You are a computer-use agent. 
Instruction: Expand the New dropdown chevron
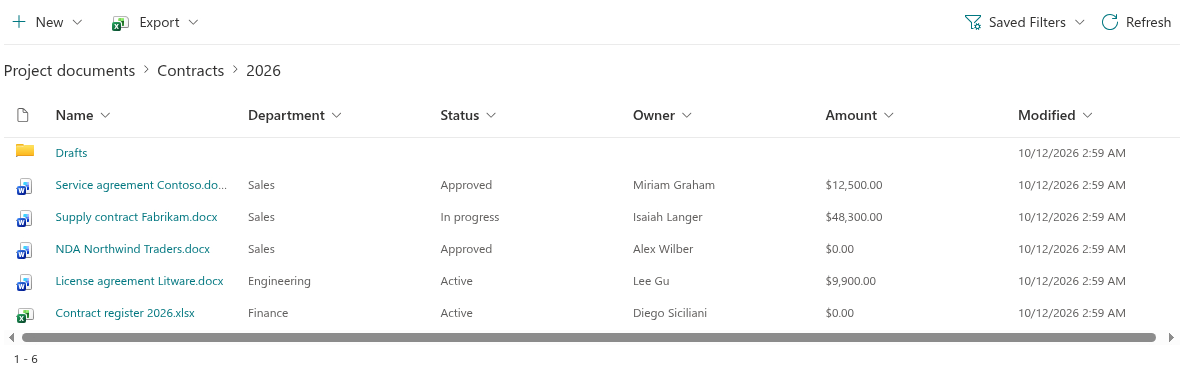pos(77,23)
